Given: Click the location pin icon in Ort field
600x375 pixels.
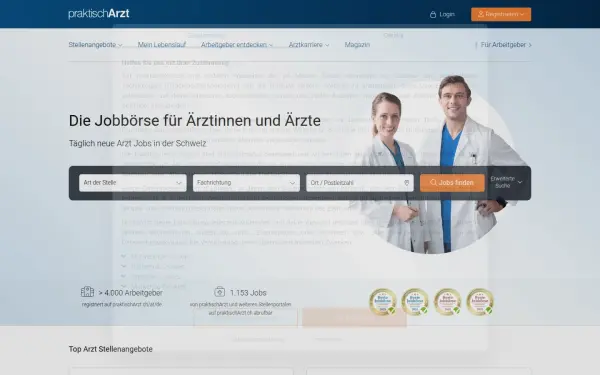Looking at the screenshot, I should [406, 183].
